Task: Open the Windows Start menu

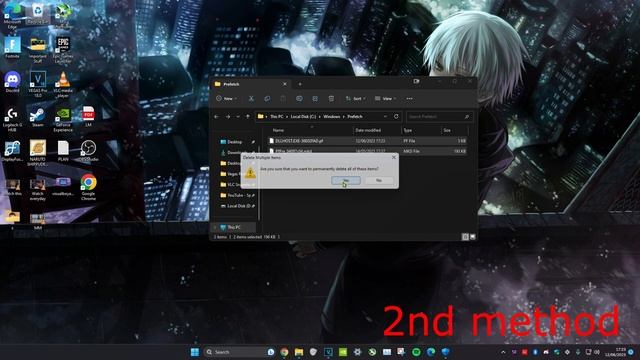Action: click(195, 352)
